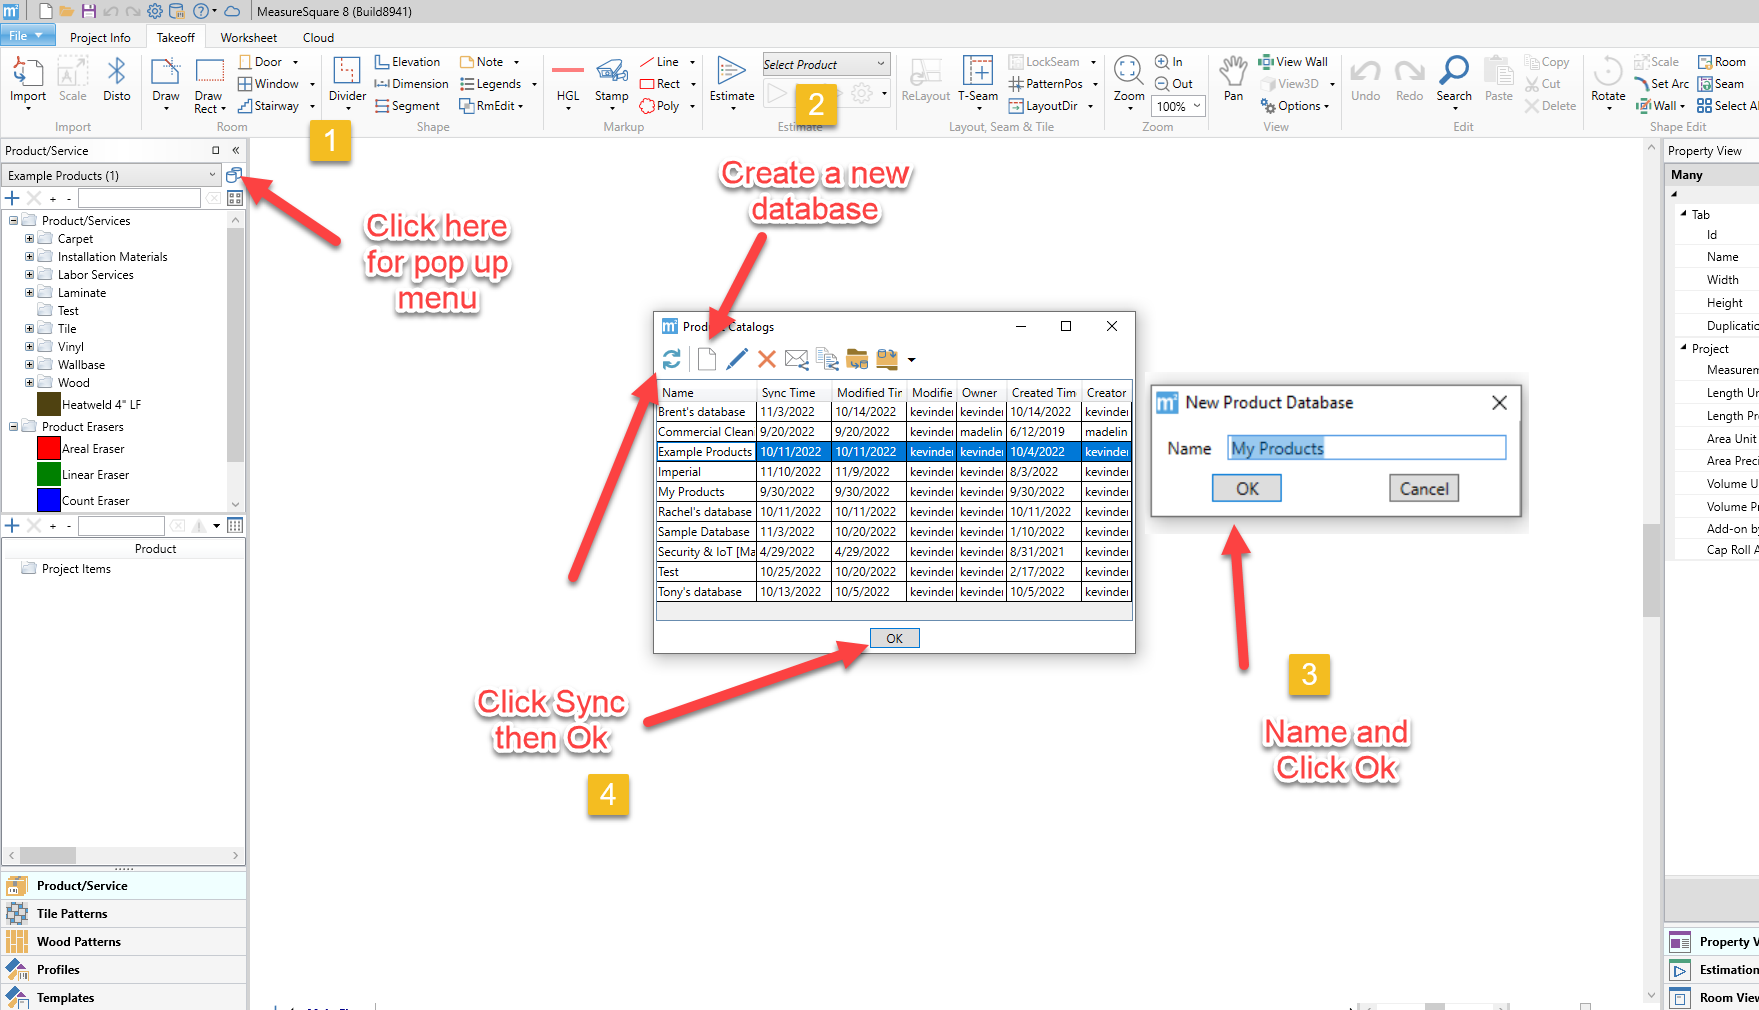This screenshot has height=1010, width=1759.
Task: Open the product database pop-up menu icon
Action: pyautogui.click(x=234, y=175)
